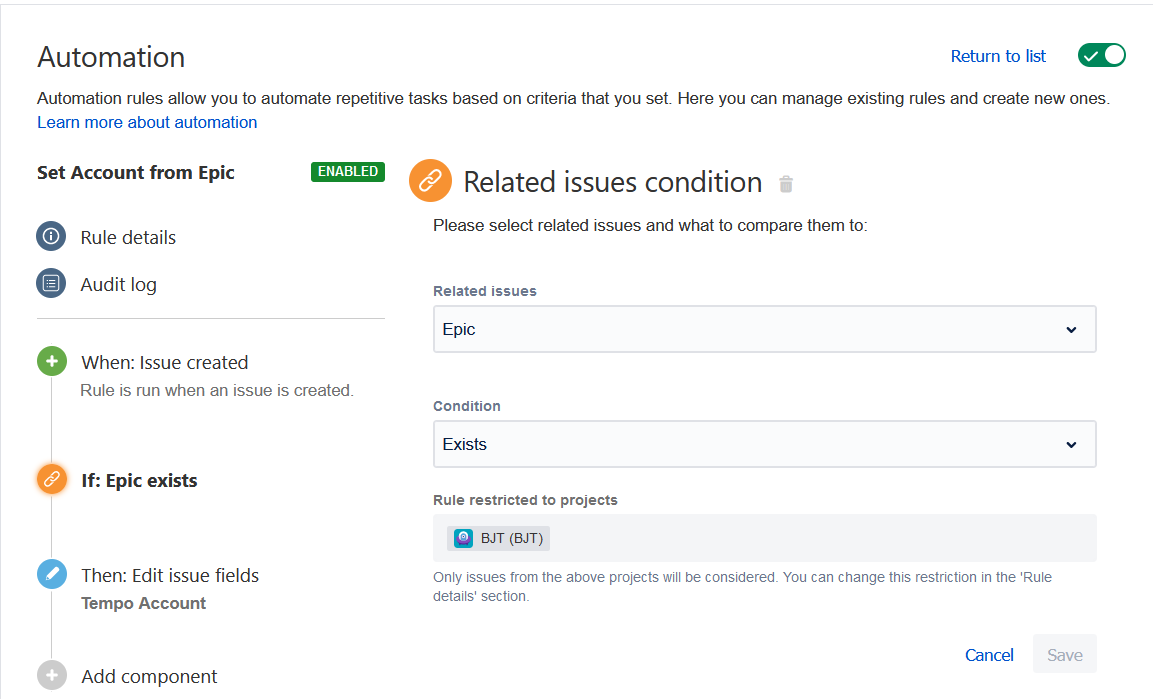Click the blue pencil Edit issue fields icon

[x=51, y=575]
